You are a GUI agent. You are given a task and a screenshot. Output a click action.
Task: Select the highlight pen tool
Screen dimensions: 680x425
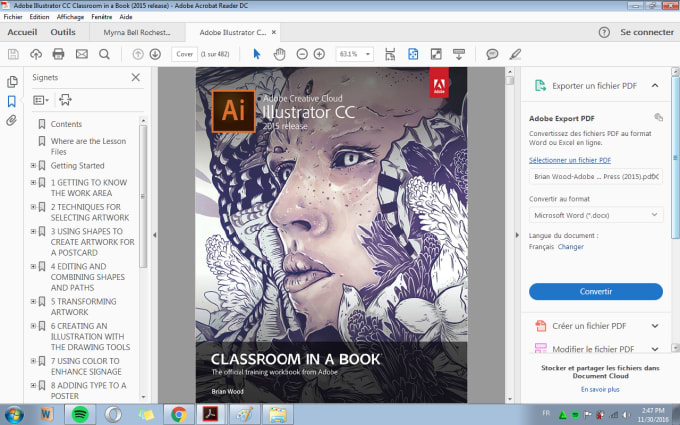[x=515, y=54]
